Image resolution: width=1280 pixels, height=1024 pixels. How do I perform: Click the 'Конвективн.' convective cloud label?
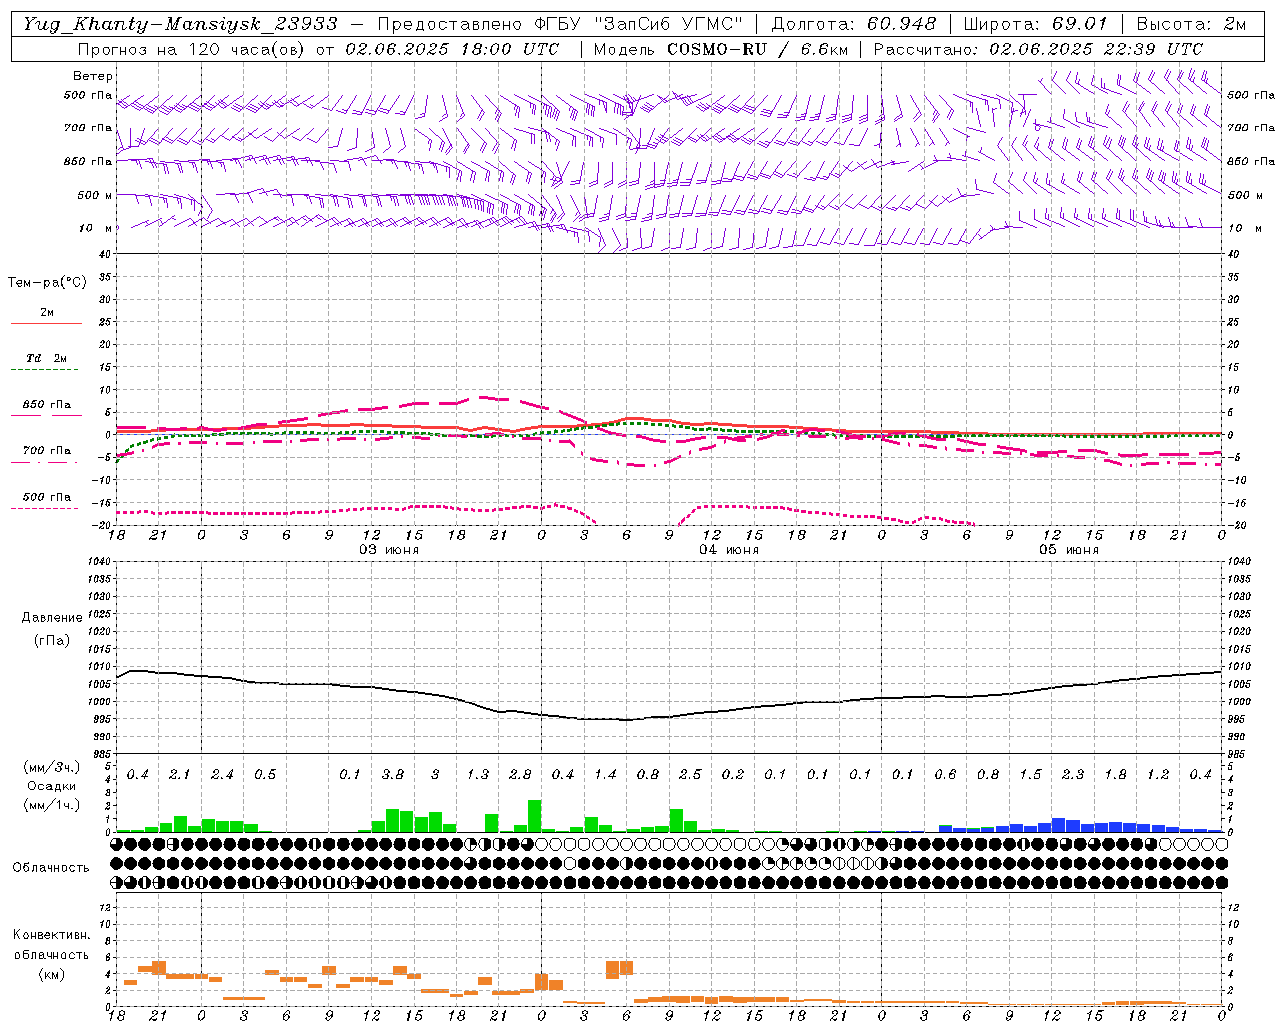51,935
